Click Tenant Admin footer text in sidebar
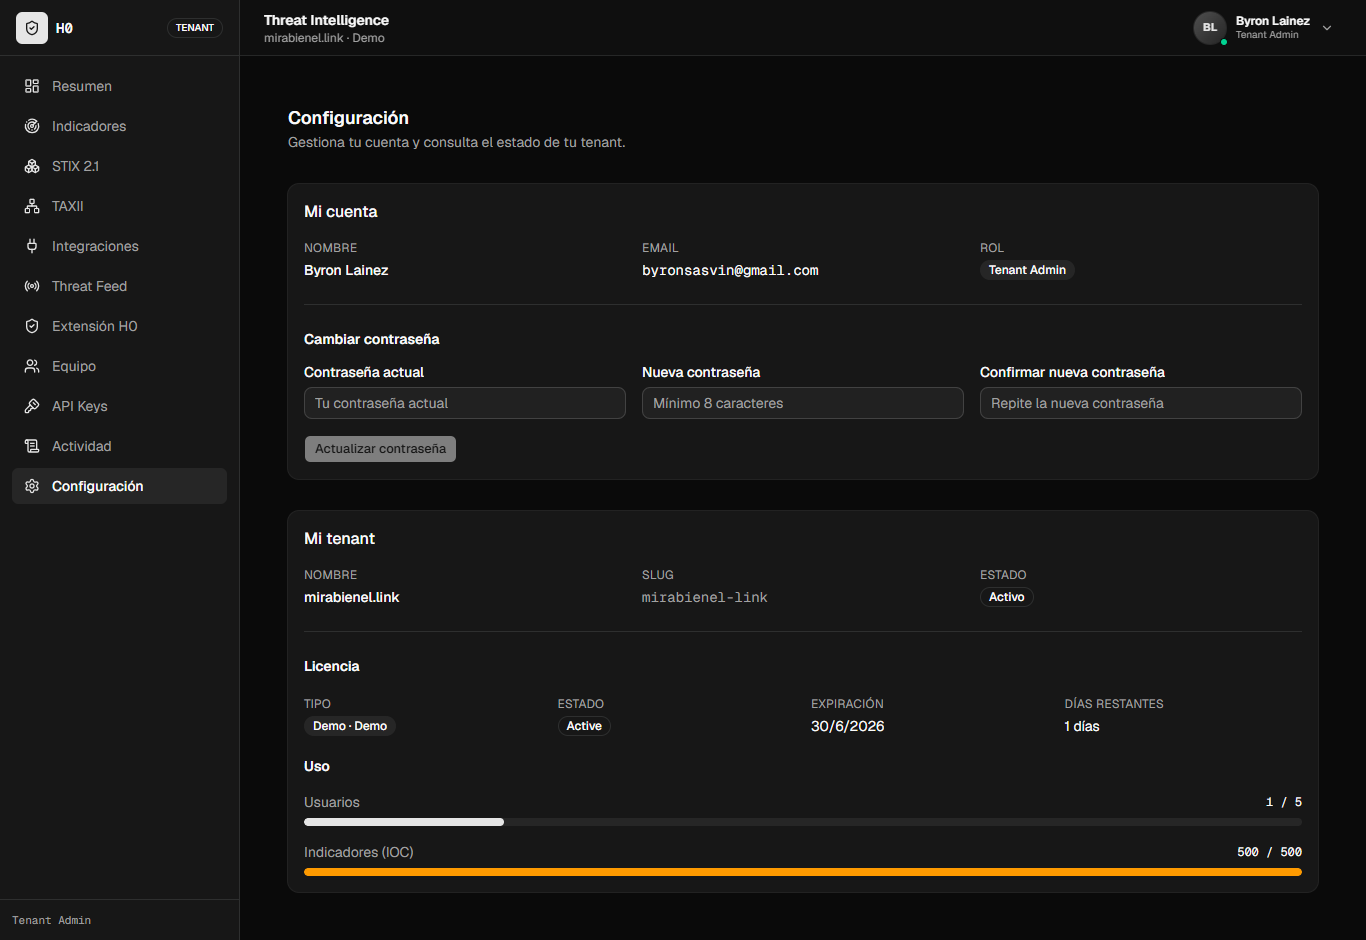Screen dimensions: 1366x940 pos(51,920)
